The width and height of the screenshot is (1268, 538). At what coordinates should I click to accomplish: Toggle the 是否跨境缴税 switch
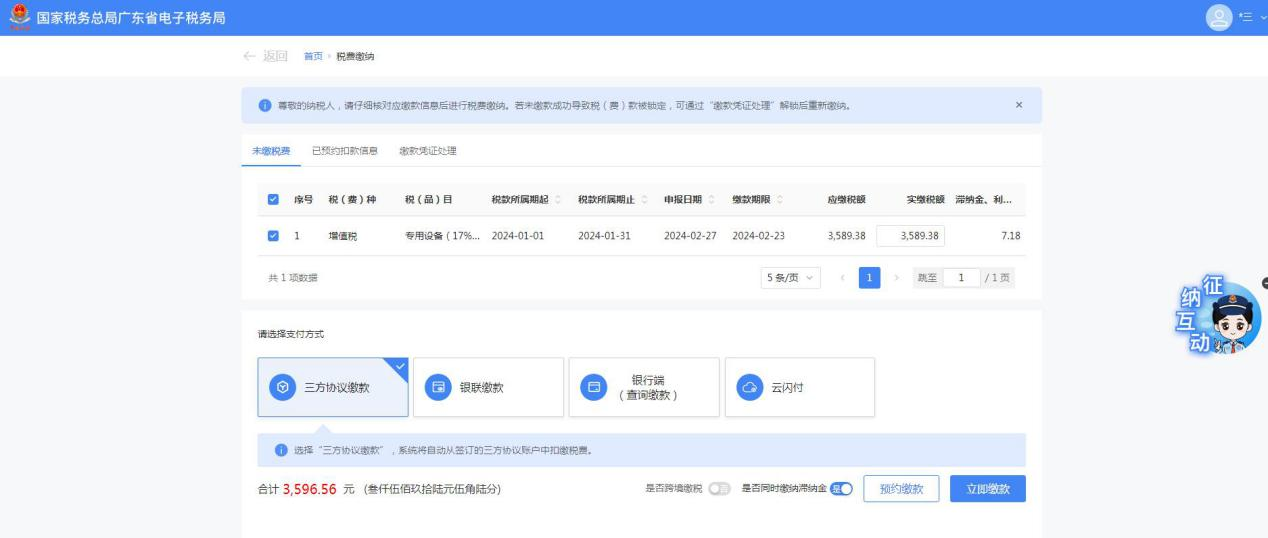coord(719,489)
